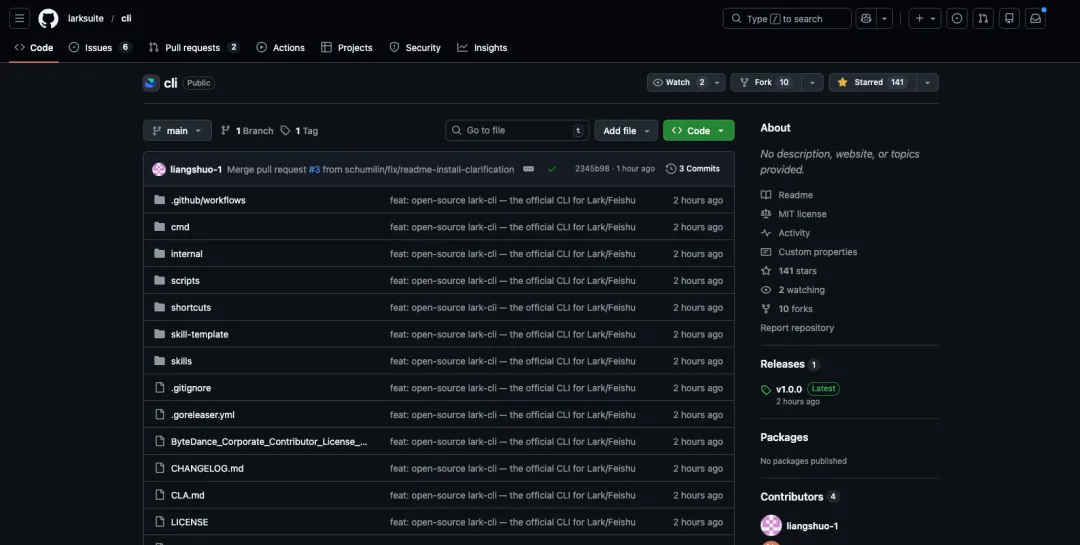The height and width of the screenshot is (545, 1080).
Task: Focus the Go to file search box
Action: [x=517, y=130]
